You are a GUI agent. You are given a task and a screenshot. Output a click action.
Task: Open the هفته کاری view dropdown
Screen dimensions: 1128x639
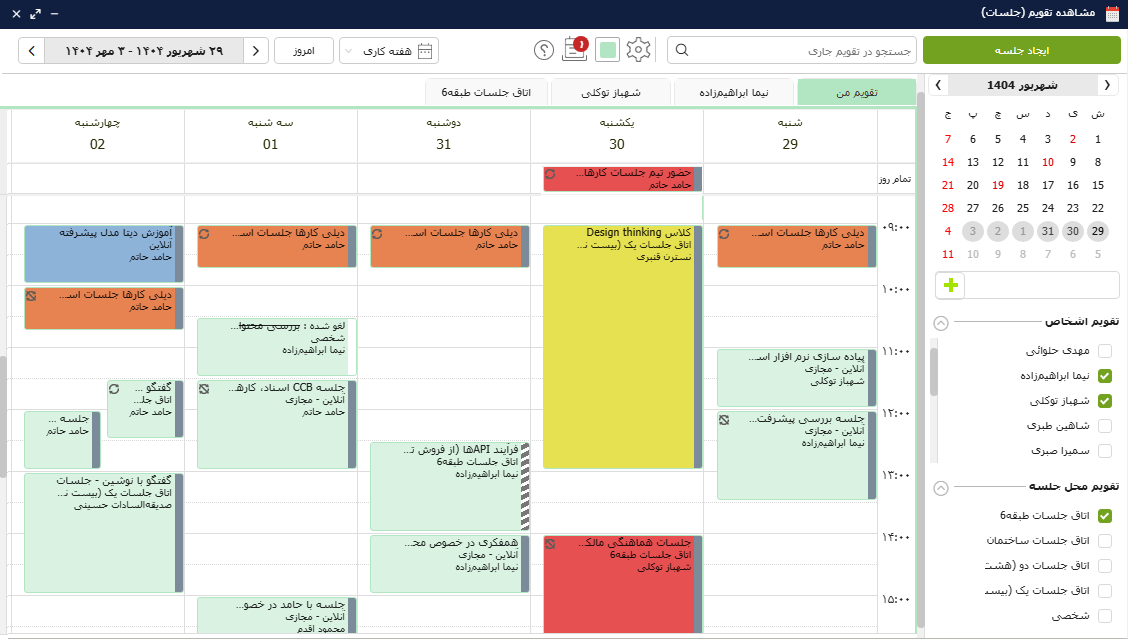coord(388,50)
